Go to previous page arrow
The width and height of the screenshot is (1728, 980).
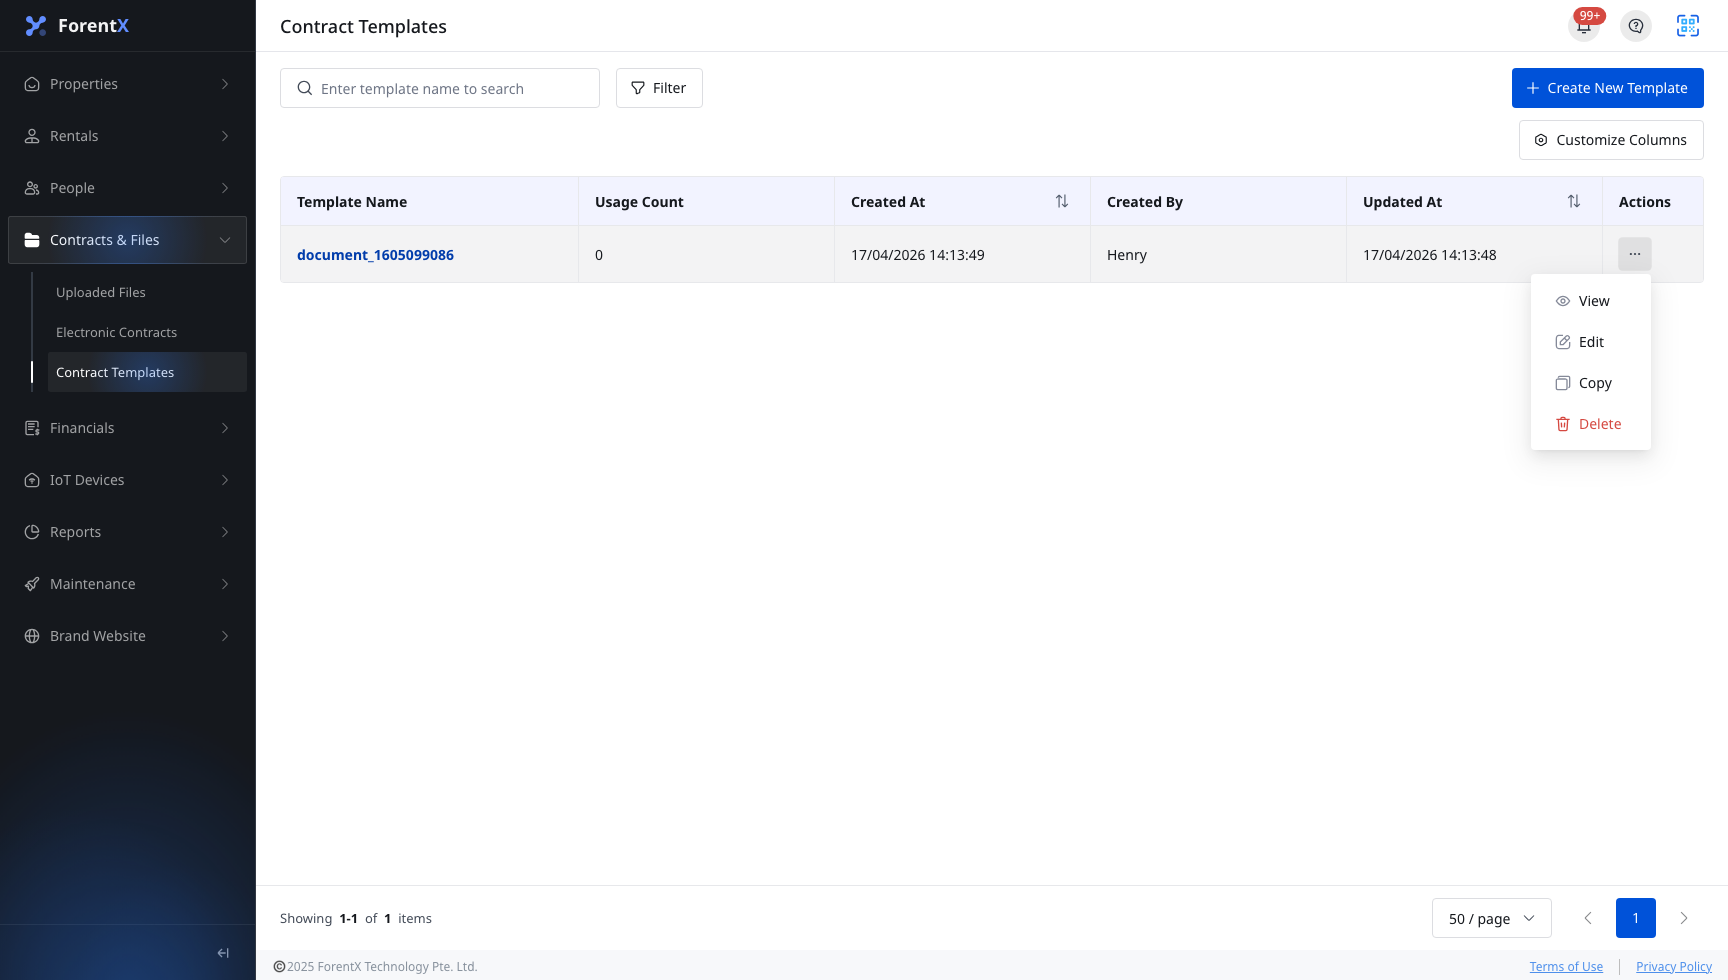tap(1588, 918)
